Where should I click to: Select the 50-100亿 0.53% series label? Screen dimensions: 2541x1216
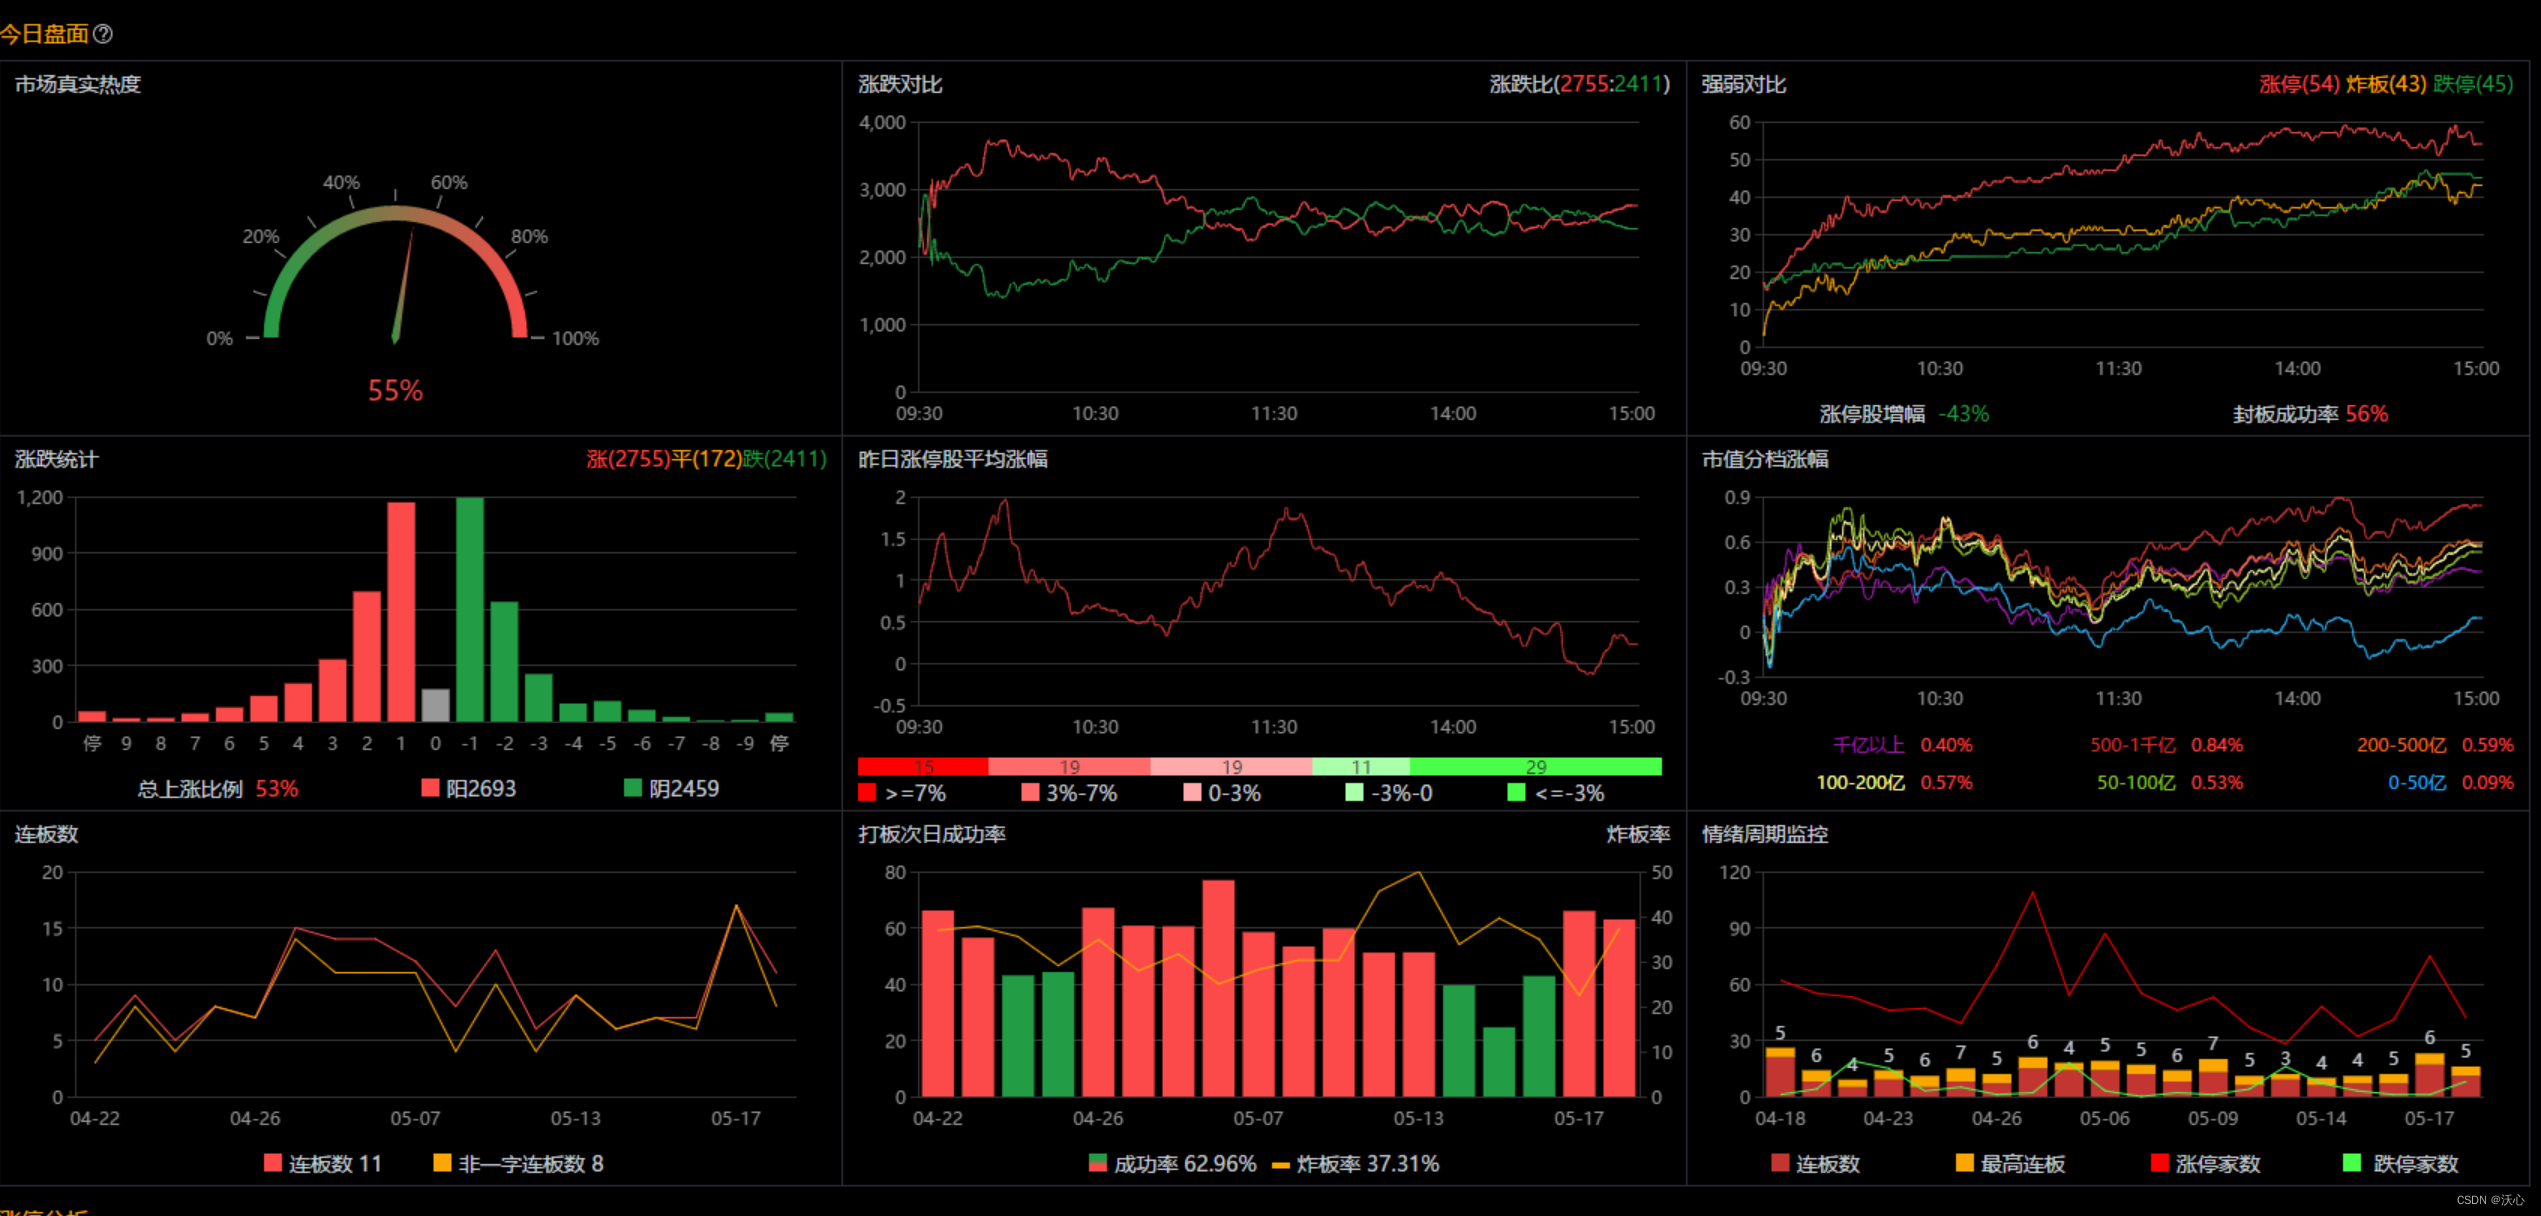(x=2170, y=782)
